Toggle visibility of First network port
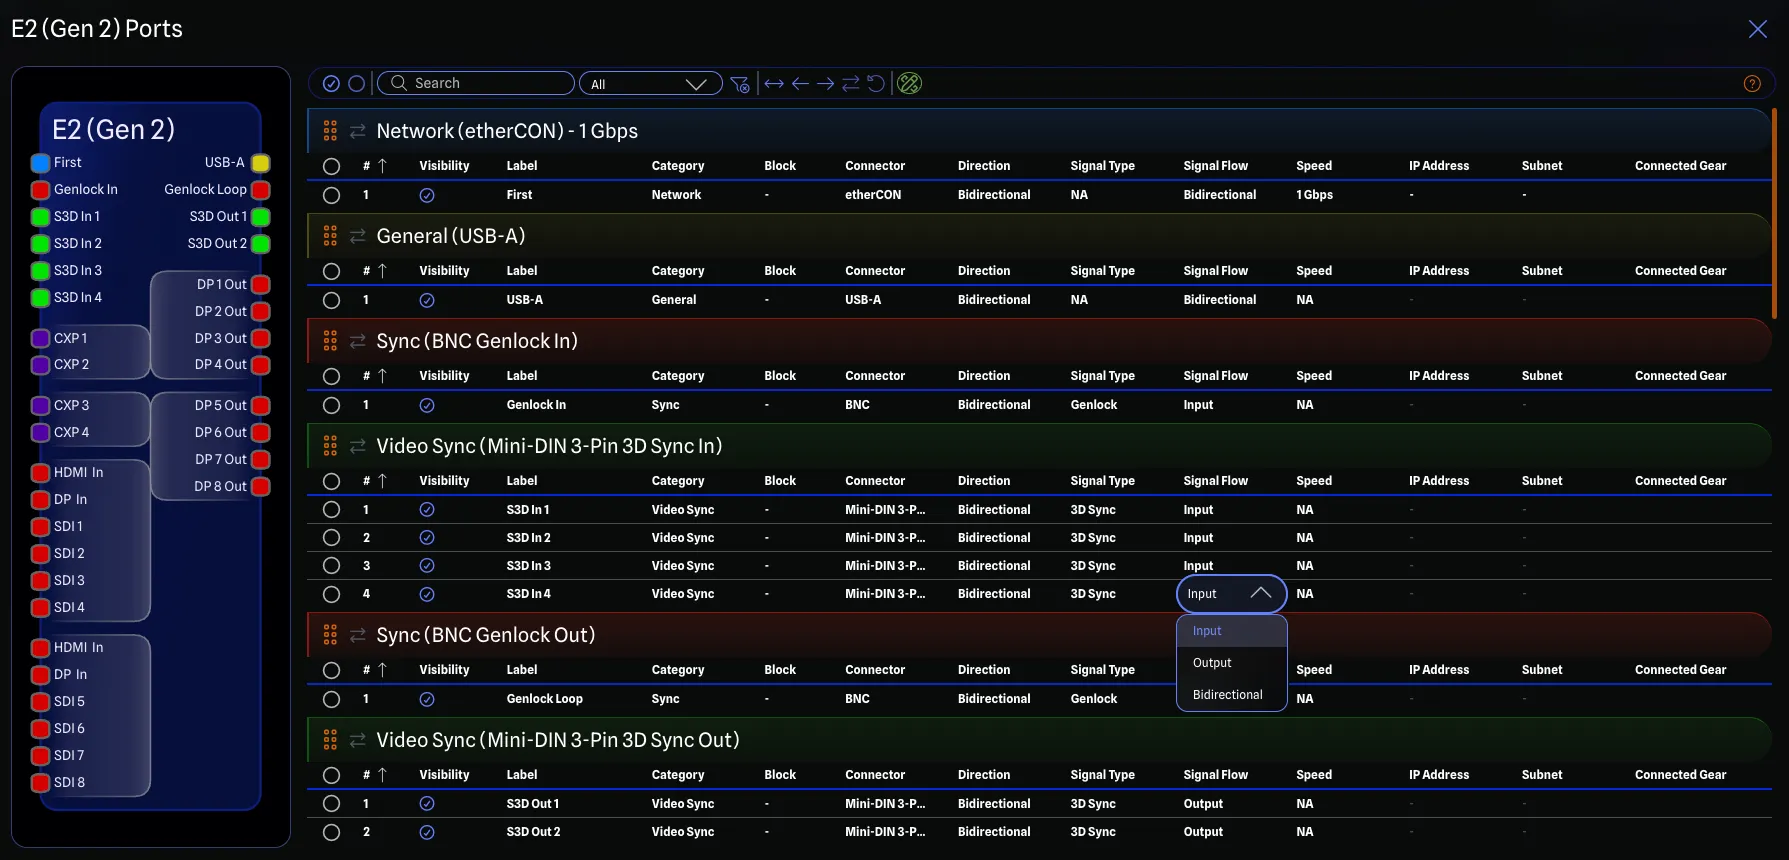The width and height of the screenshot is (1789, 860). tap(427, 195)
